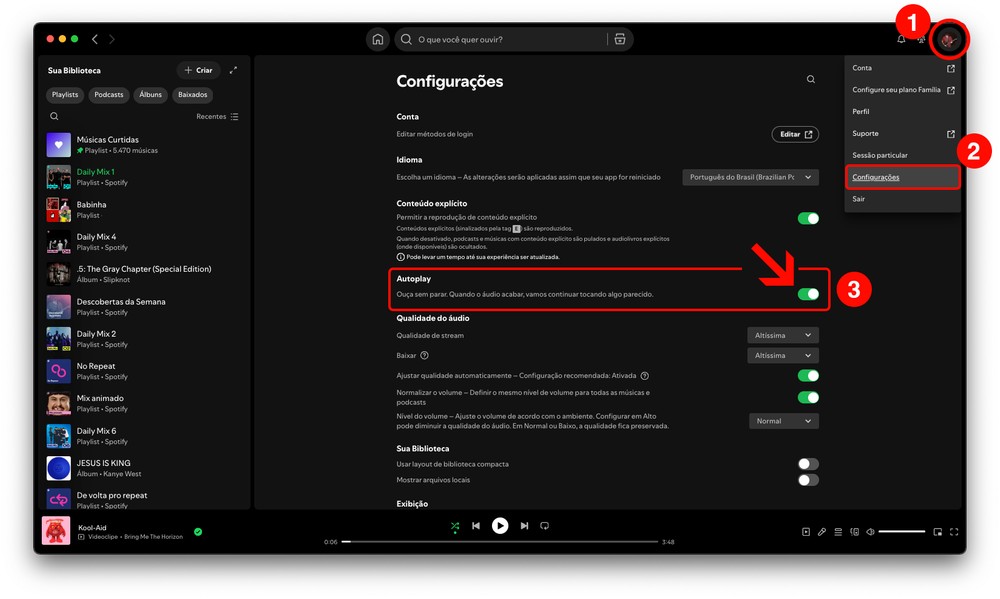The width and height of the screenshot is (1000, 599).
Task: Click the search icon in Configurações header
Action: click(811, 80)
